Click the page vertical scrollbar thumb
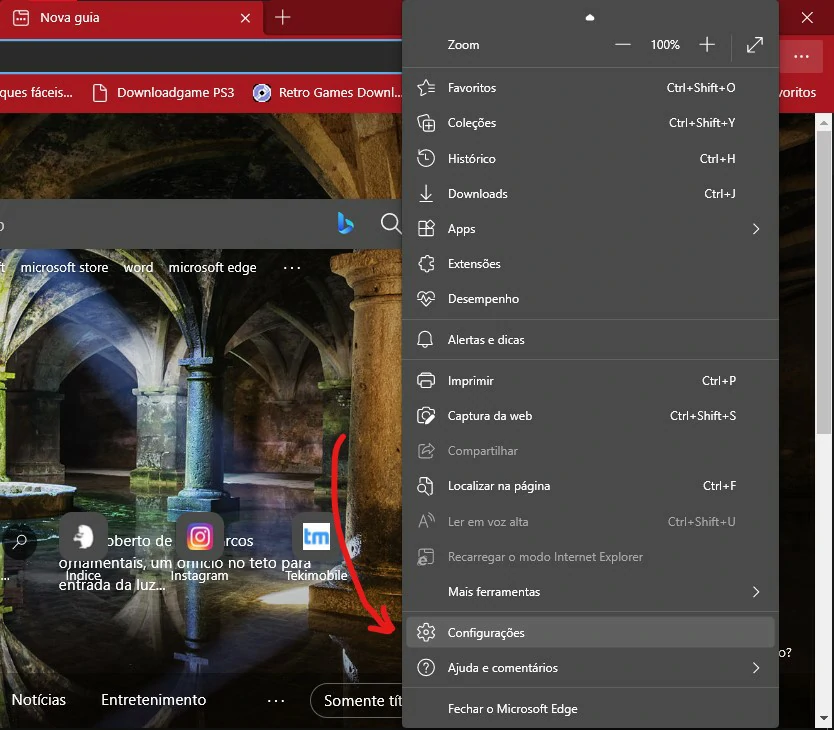The image size is (834, 730). pos(823,282)
